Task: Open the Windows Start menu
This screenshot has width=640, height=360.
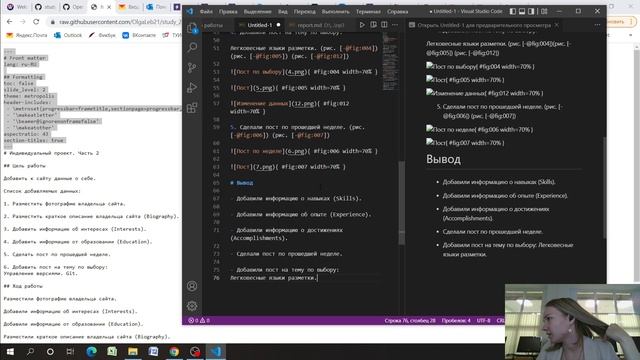Action: point(10,351)
